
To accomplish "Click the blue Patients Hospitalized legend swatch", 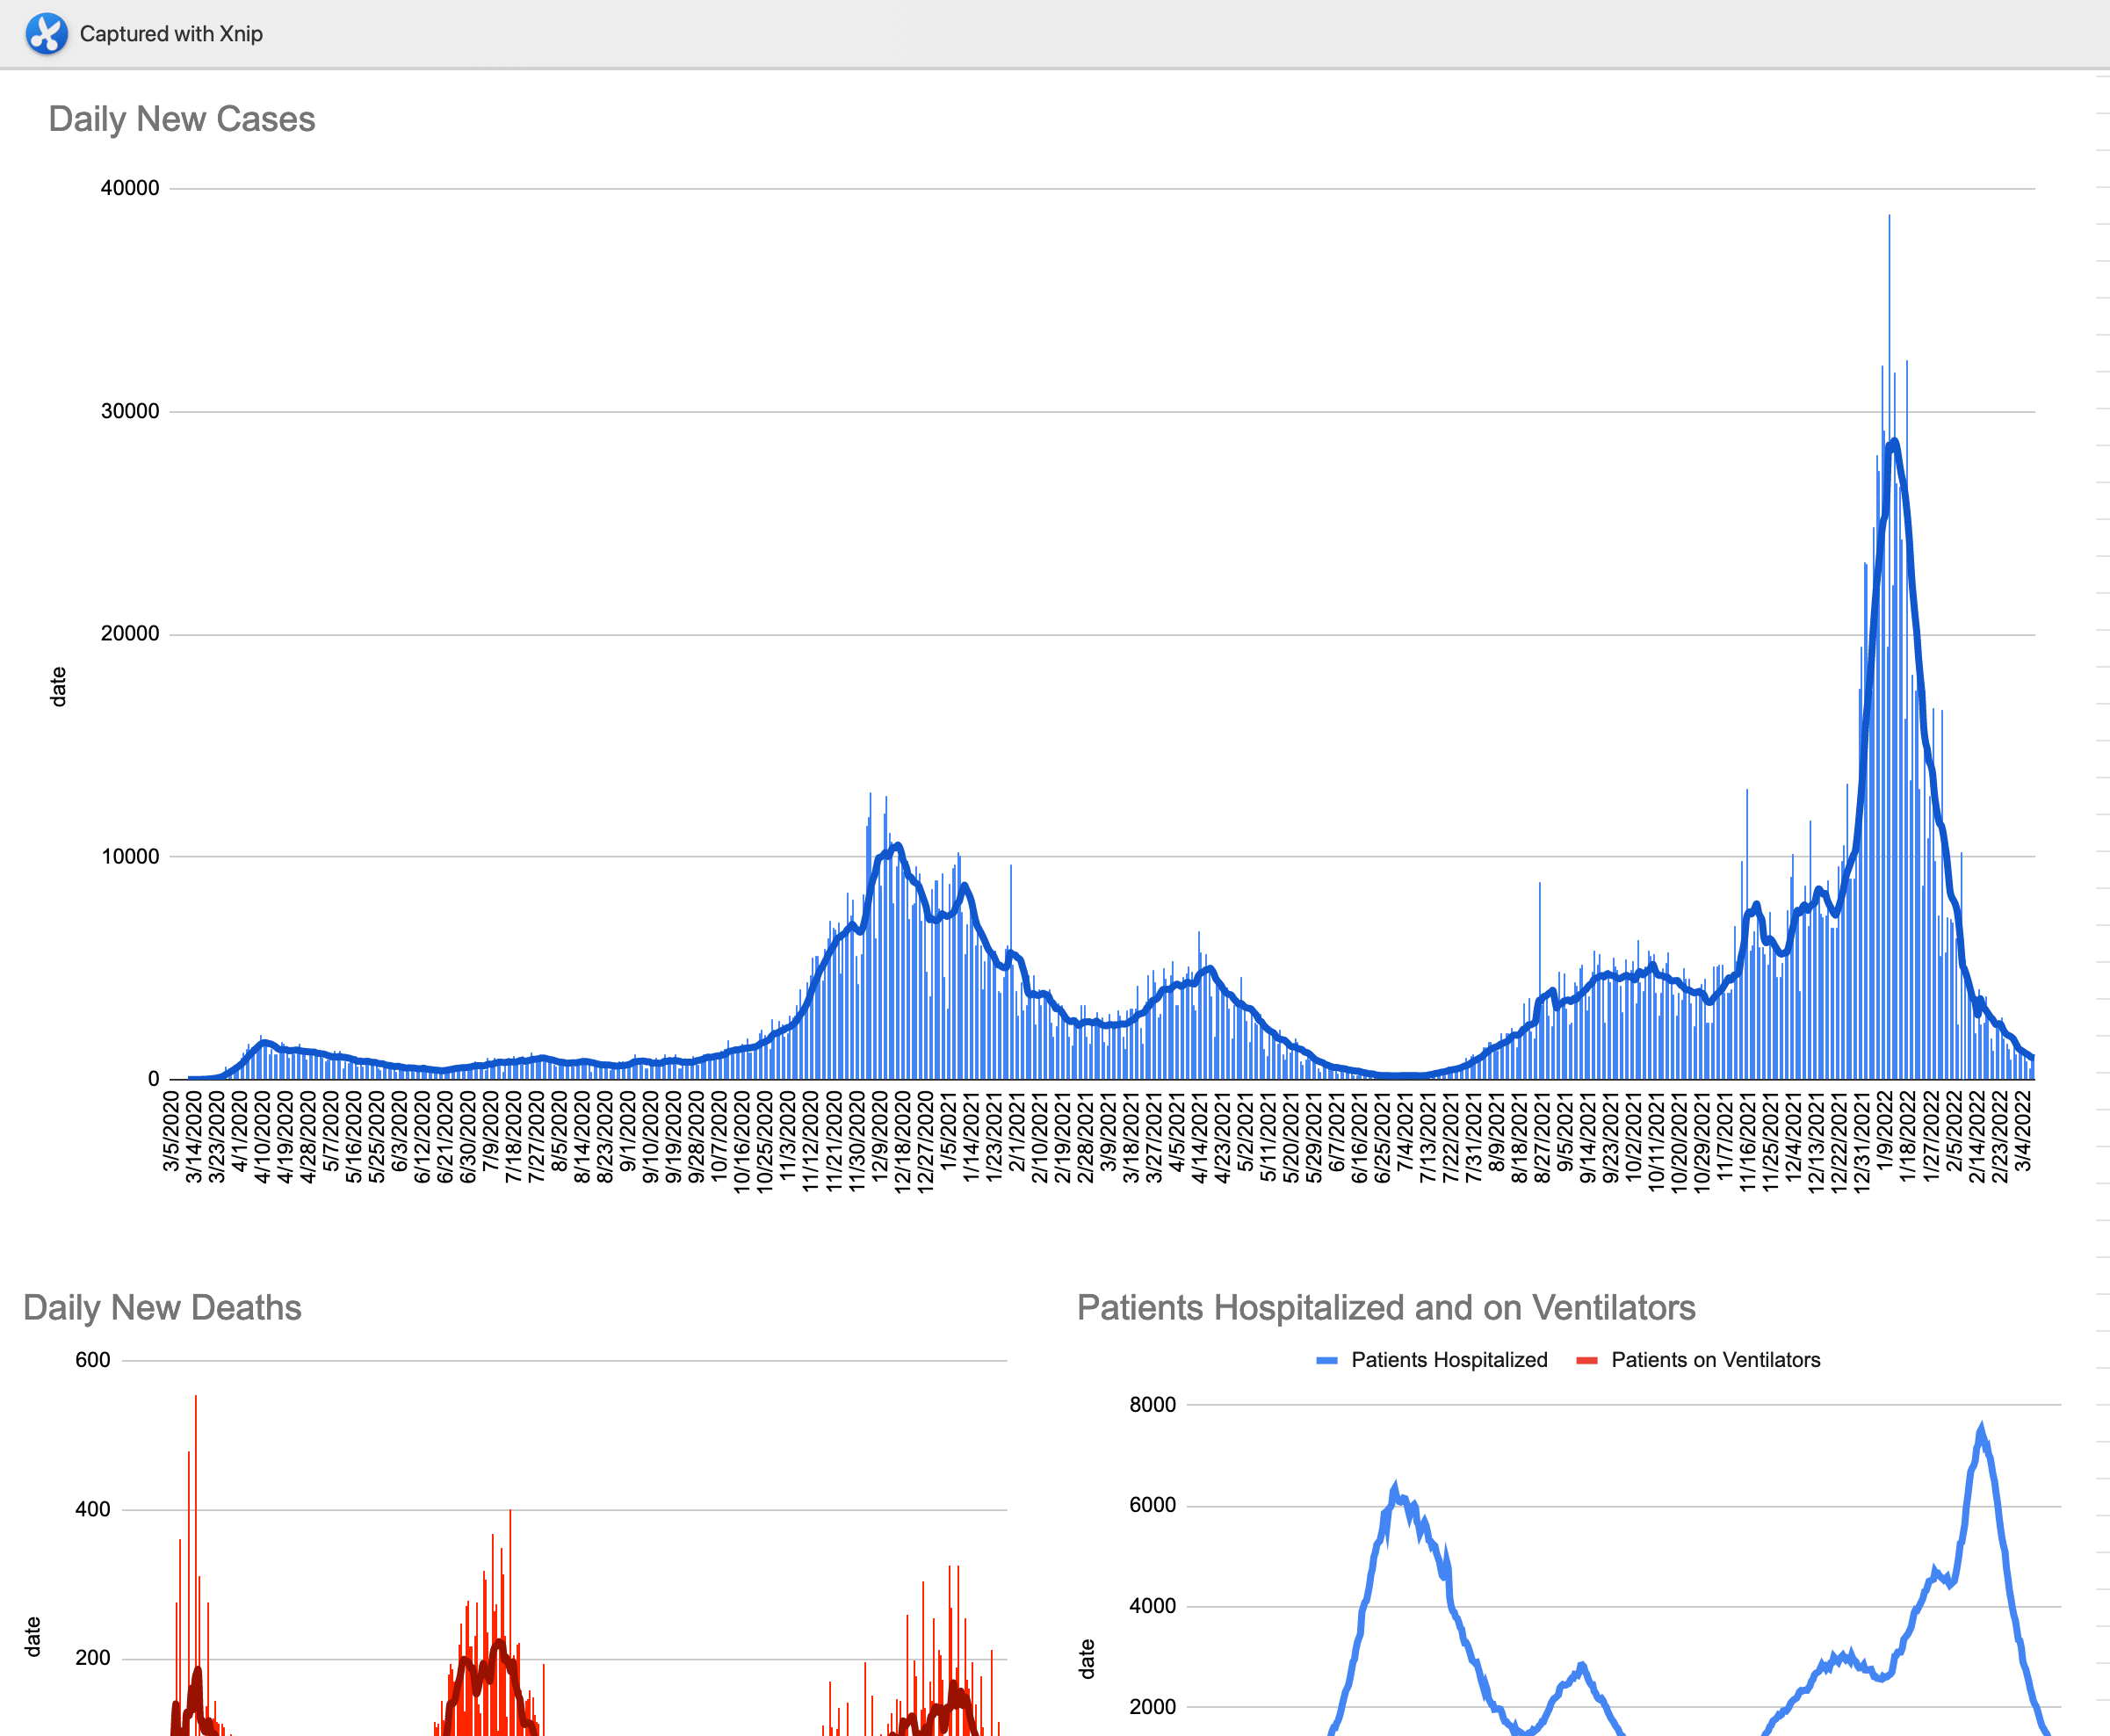I will [x=1327, y=1360].
